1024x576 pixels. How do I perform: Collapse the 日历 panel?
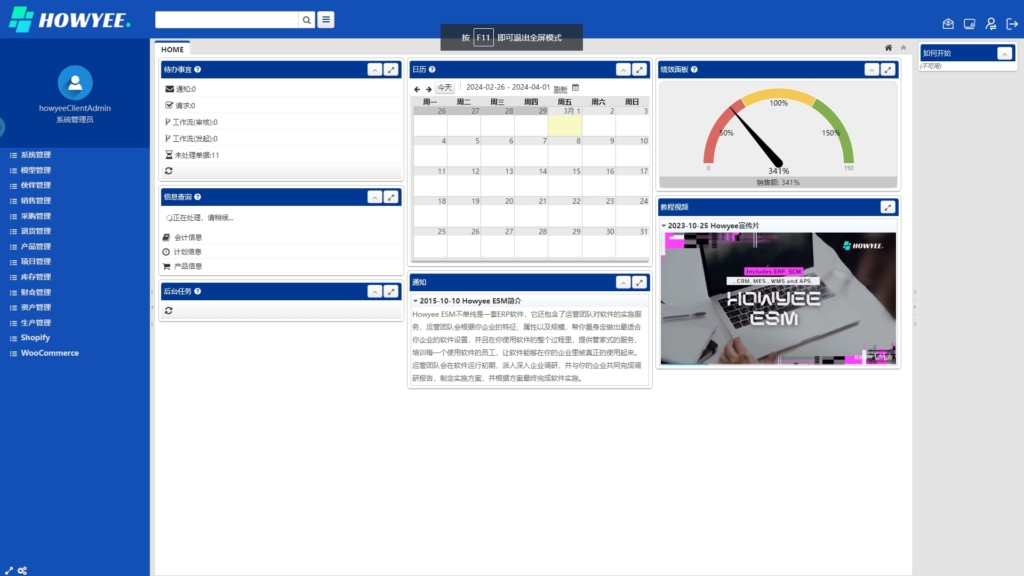coord(623,69)
